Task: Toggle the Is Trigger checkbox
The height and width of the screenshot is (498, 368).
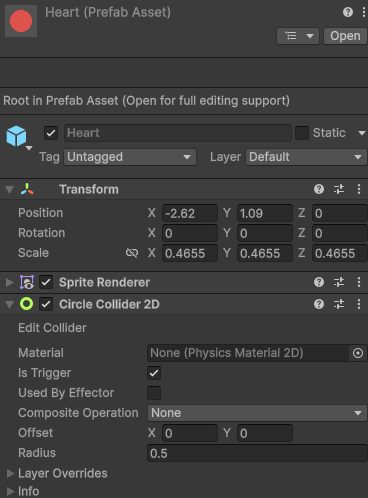Action: [x=154, y=373]
